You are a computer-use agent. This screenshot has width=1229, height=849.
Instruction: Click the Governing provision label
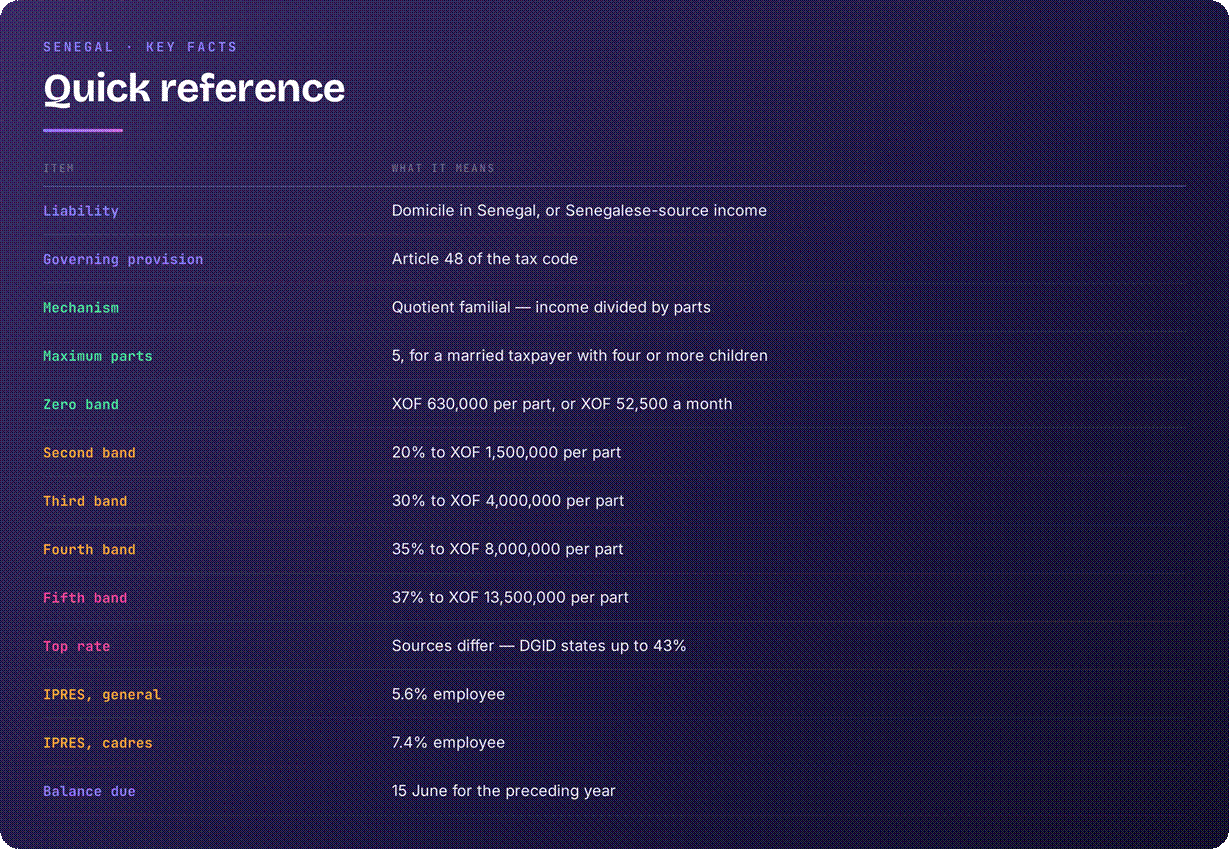coord(123,259)
